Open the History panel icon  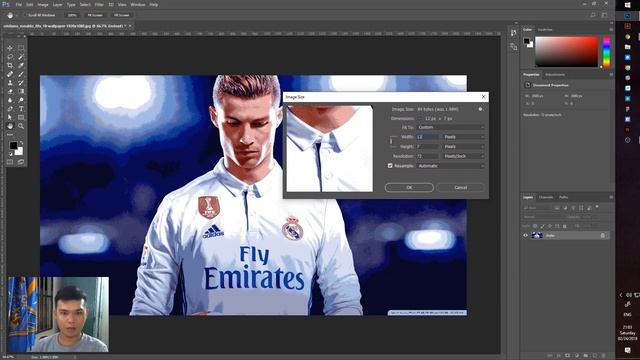pos(513,33)
